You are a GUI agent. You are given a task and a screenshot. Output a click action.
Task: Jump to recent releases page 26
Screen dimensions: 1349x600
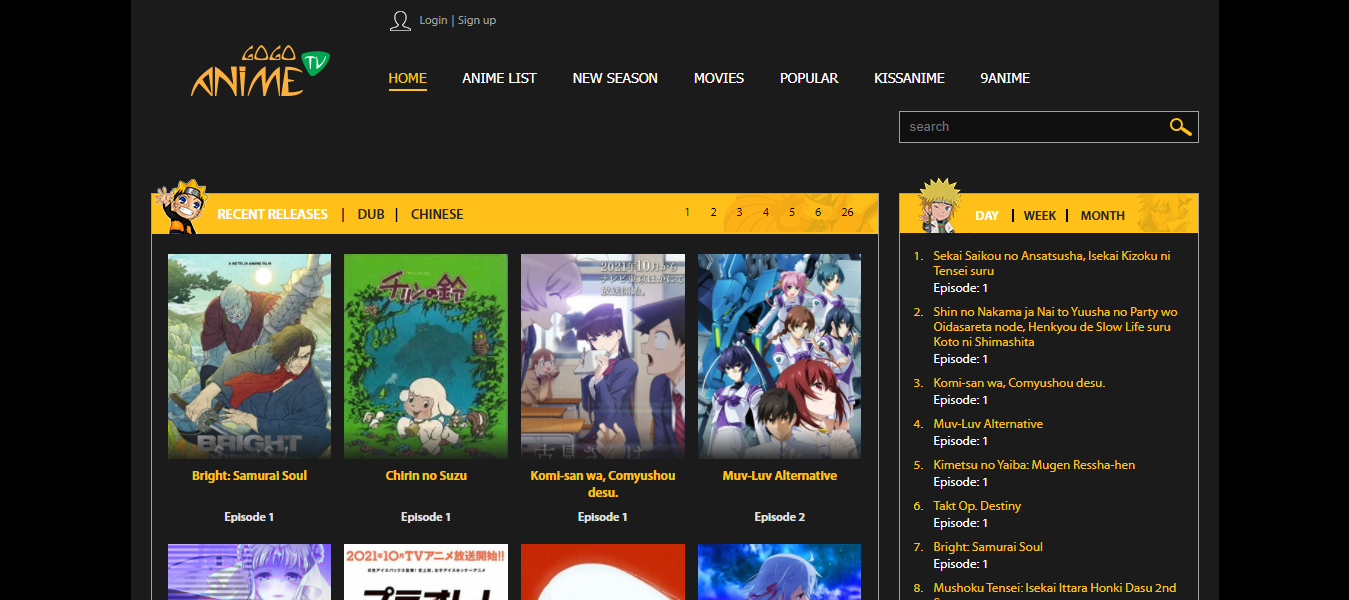point(847,212)
